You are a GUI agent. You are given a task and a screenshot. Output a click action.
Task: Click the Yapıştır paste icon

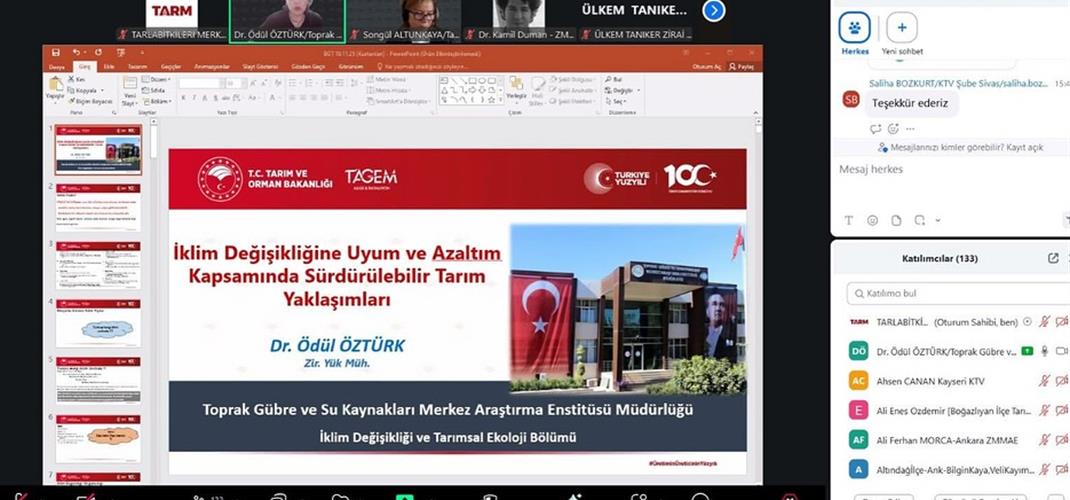[55, 85]
